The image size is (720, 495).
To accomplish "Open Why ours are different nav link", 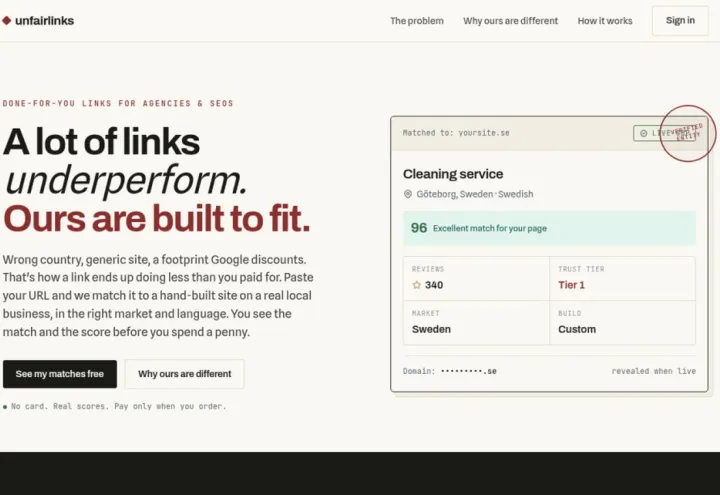I will click(x=510, y=21).
